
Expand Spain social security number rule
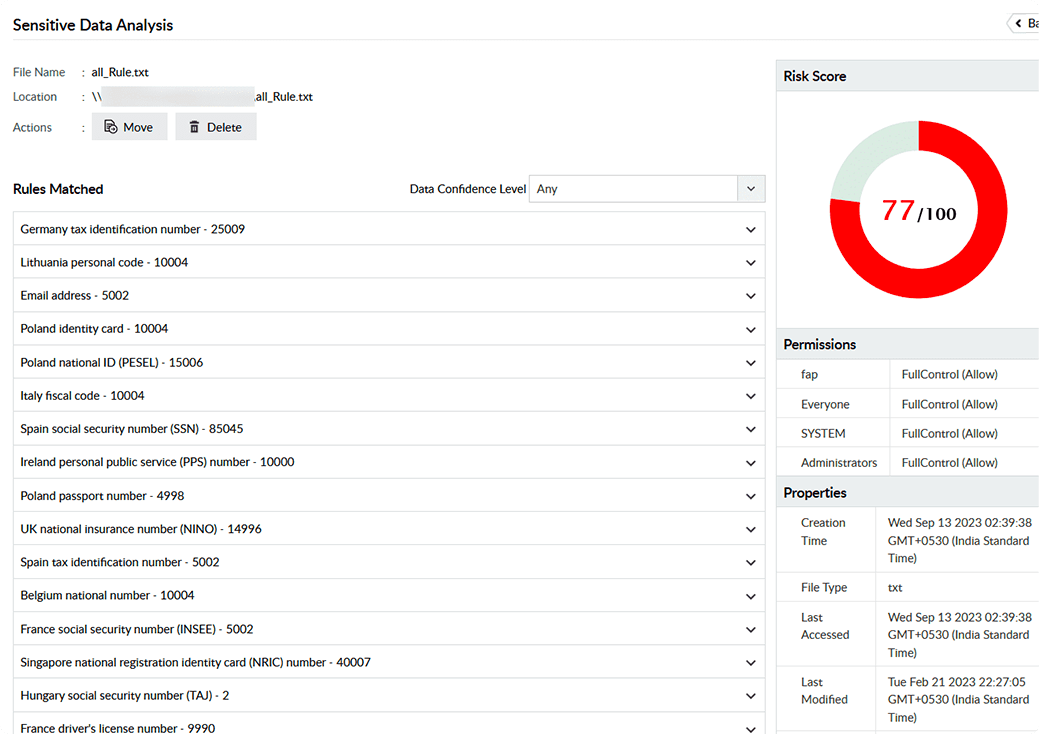[x=389, y=429]
